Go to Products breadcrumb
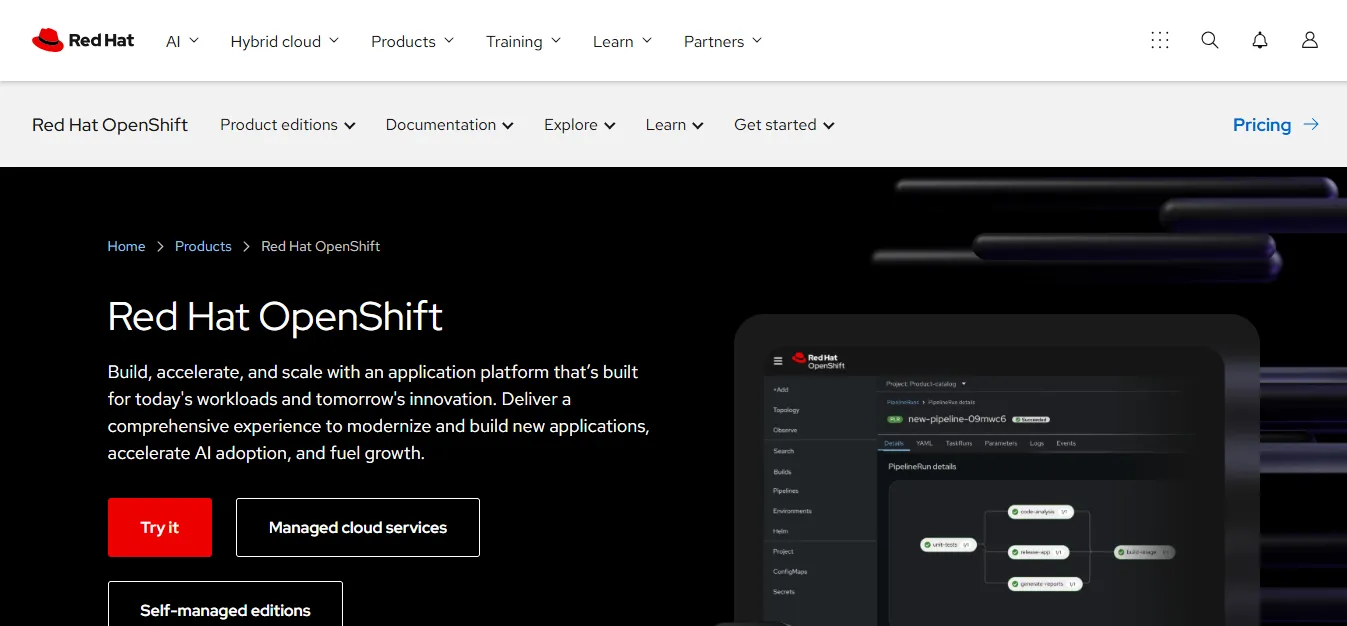Viewport: 1347px width, 626px height. 203,246
